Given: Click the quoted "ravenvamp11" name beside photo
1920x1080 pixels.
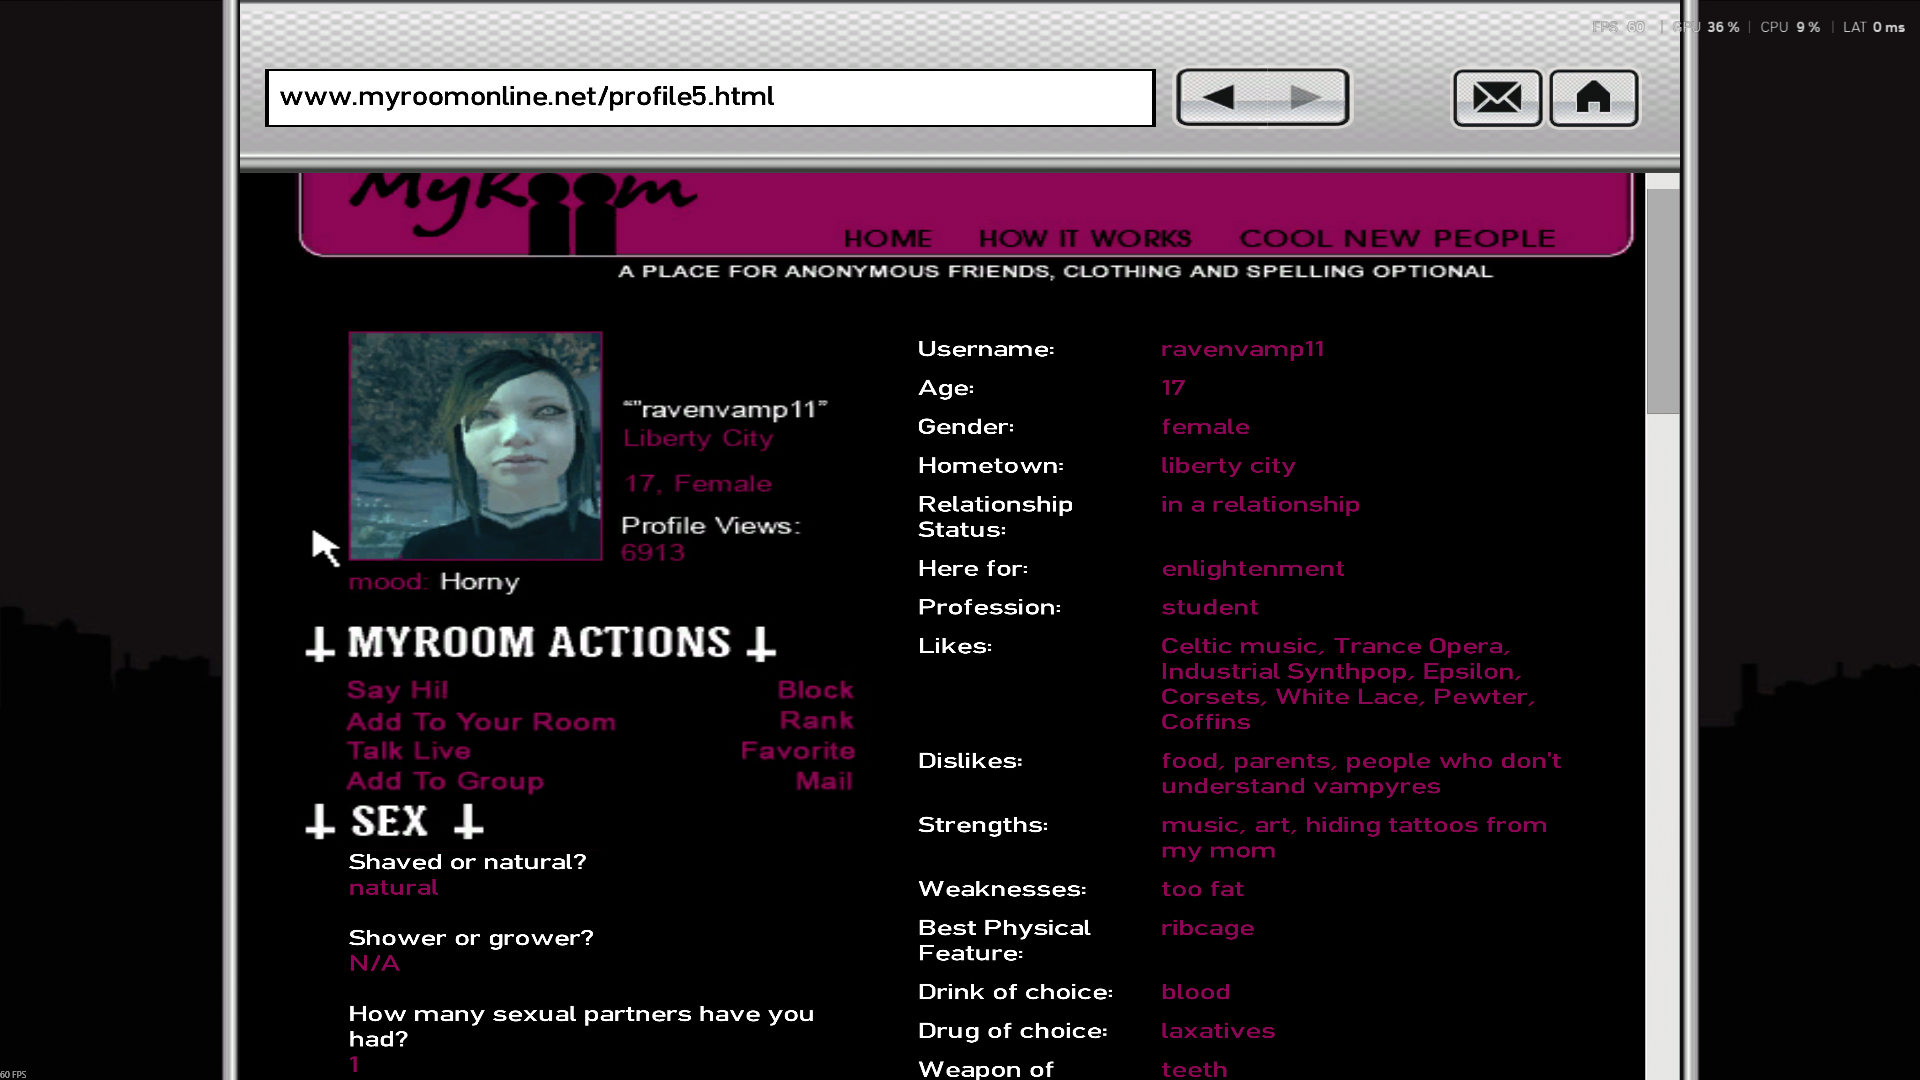Looking at the screenshot, I should pyautogui.click(x=725, y=410).
